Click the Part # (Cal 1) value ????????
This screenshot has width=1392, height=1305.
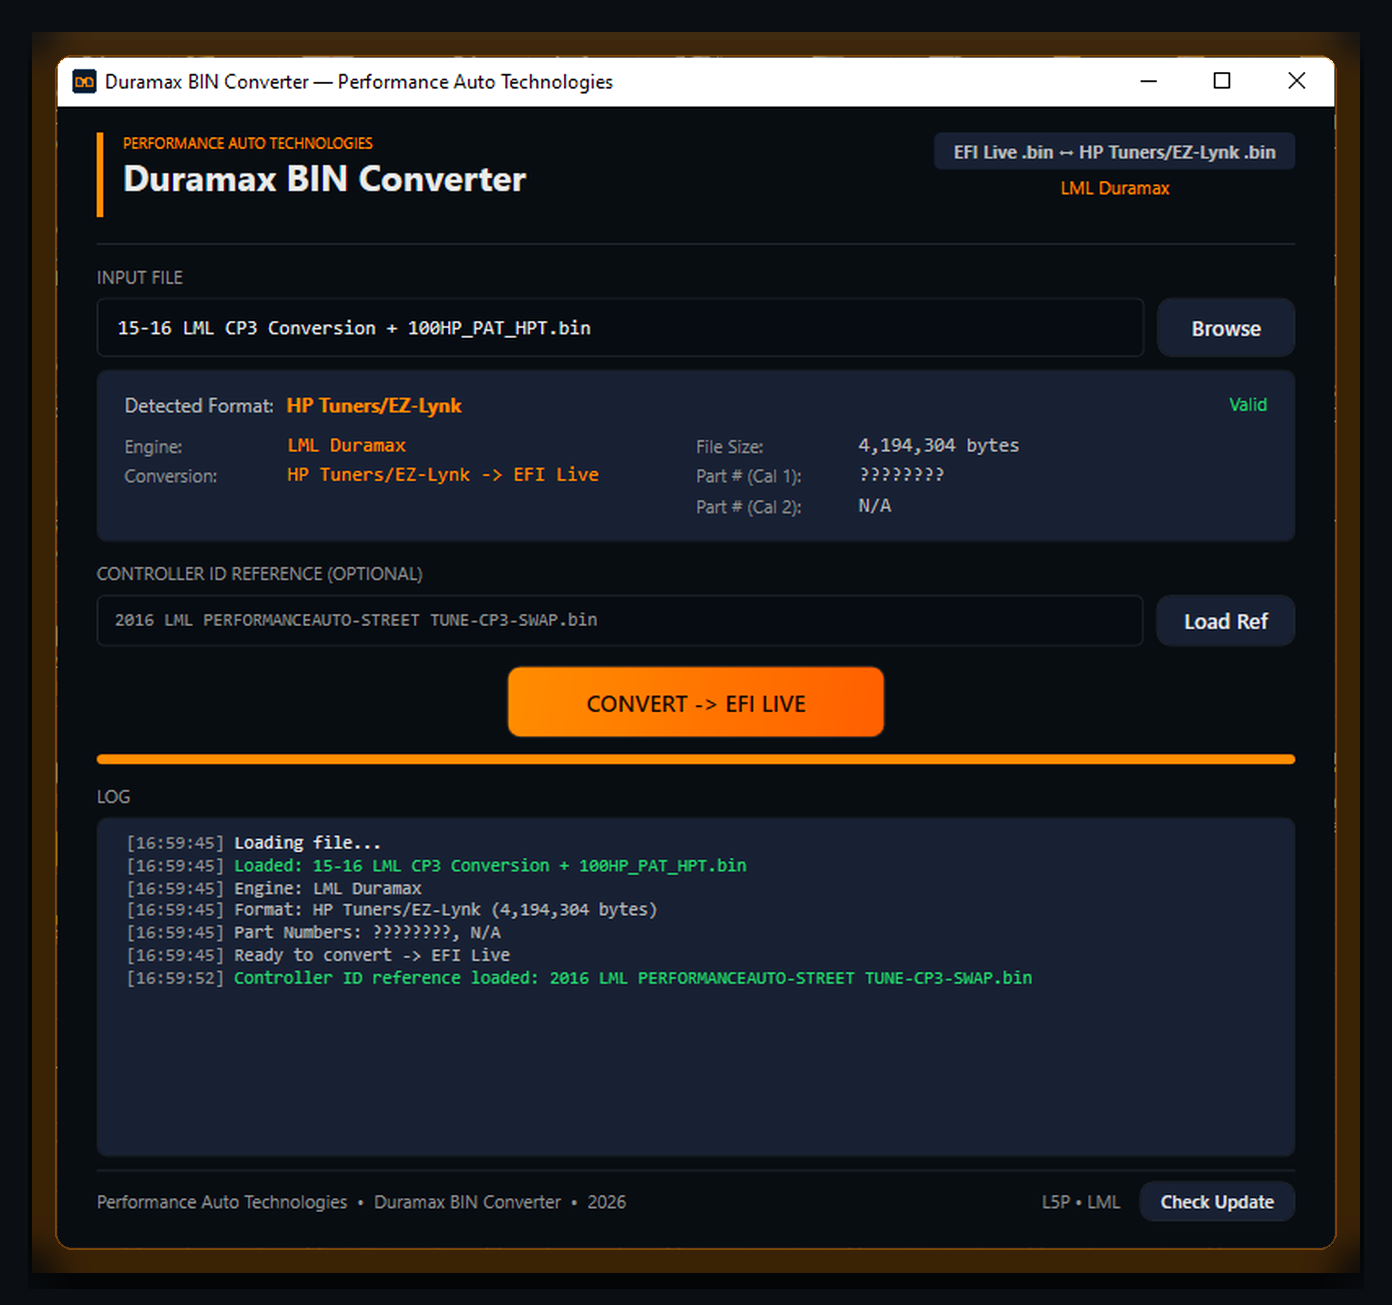[901, 475]
